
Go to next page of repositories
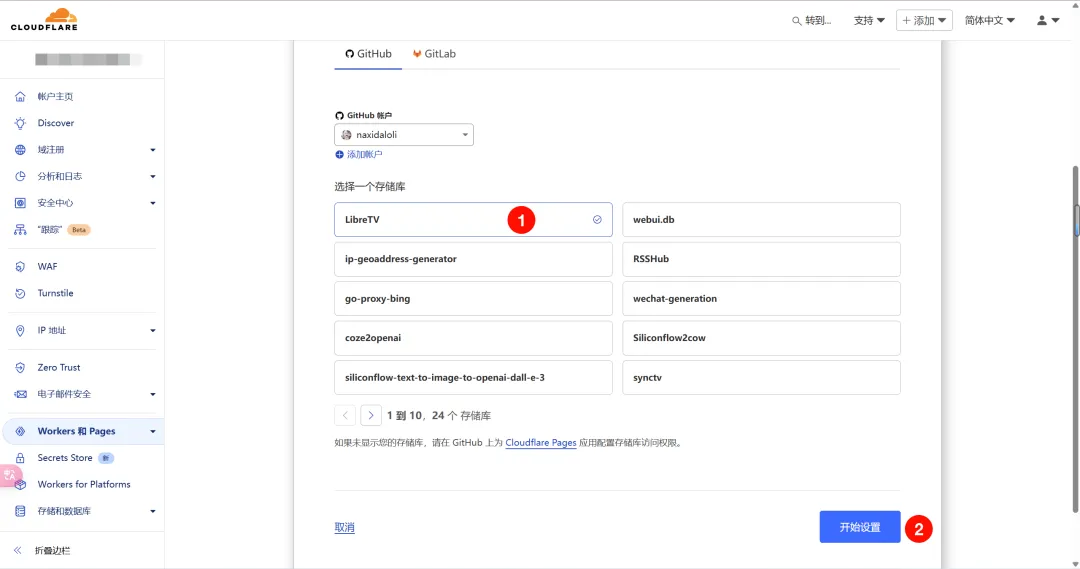371,415
